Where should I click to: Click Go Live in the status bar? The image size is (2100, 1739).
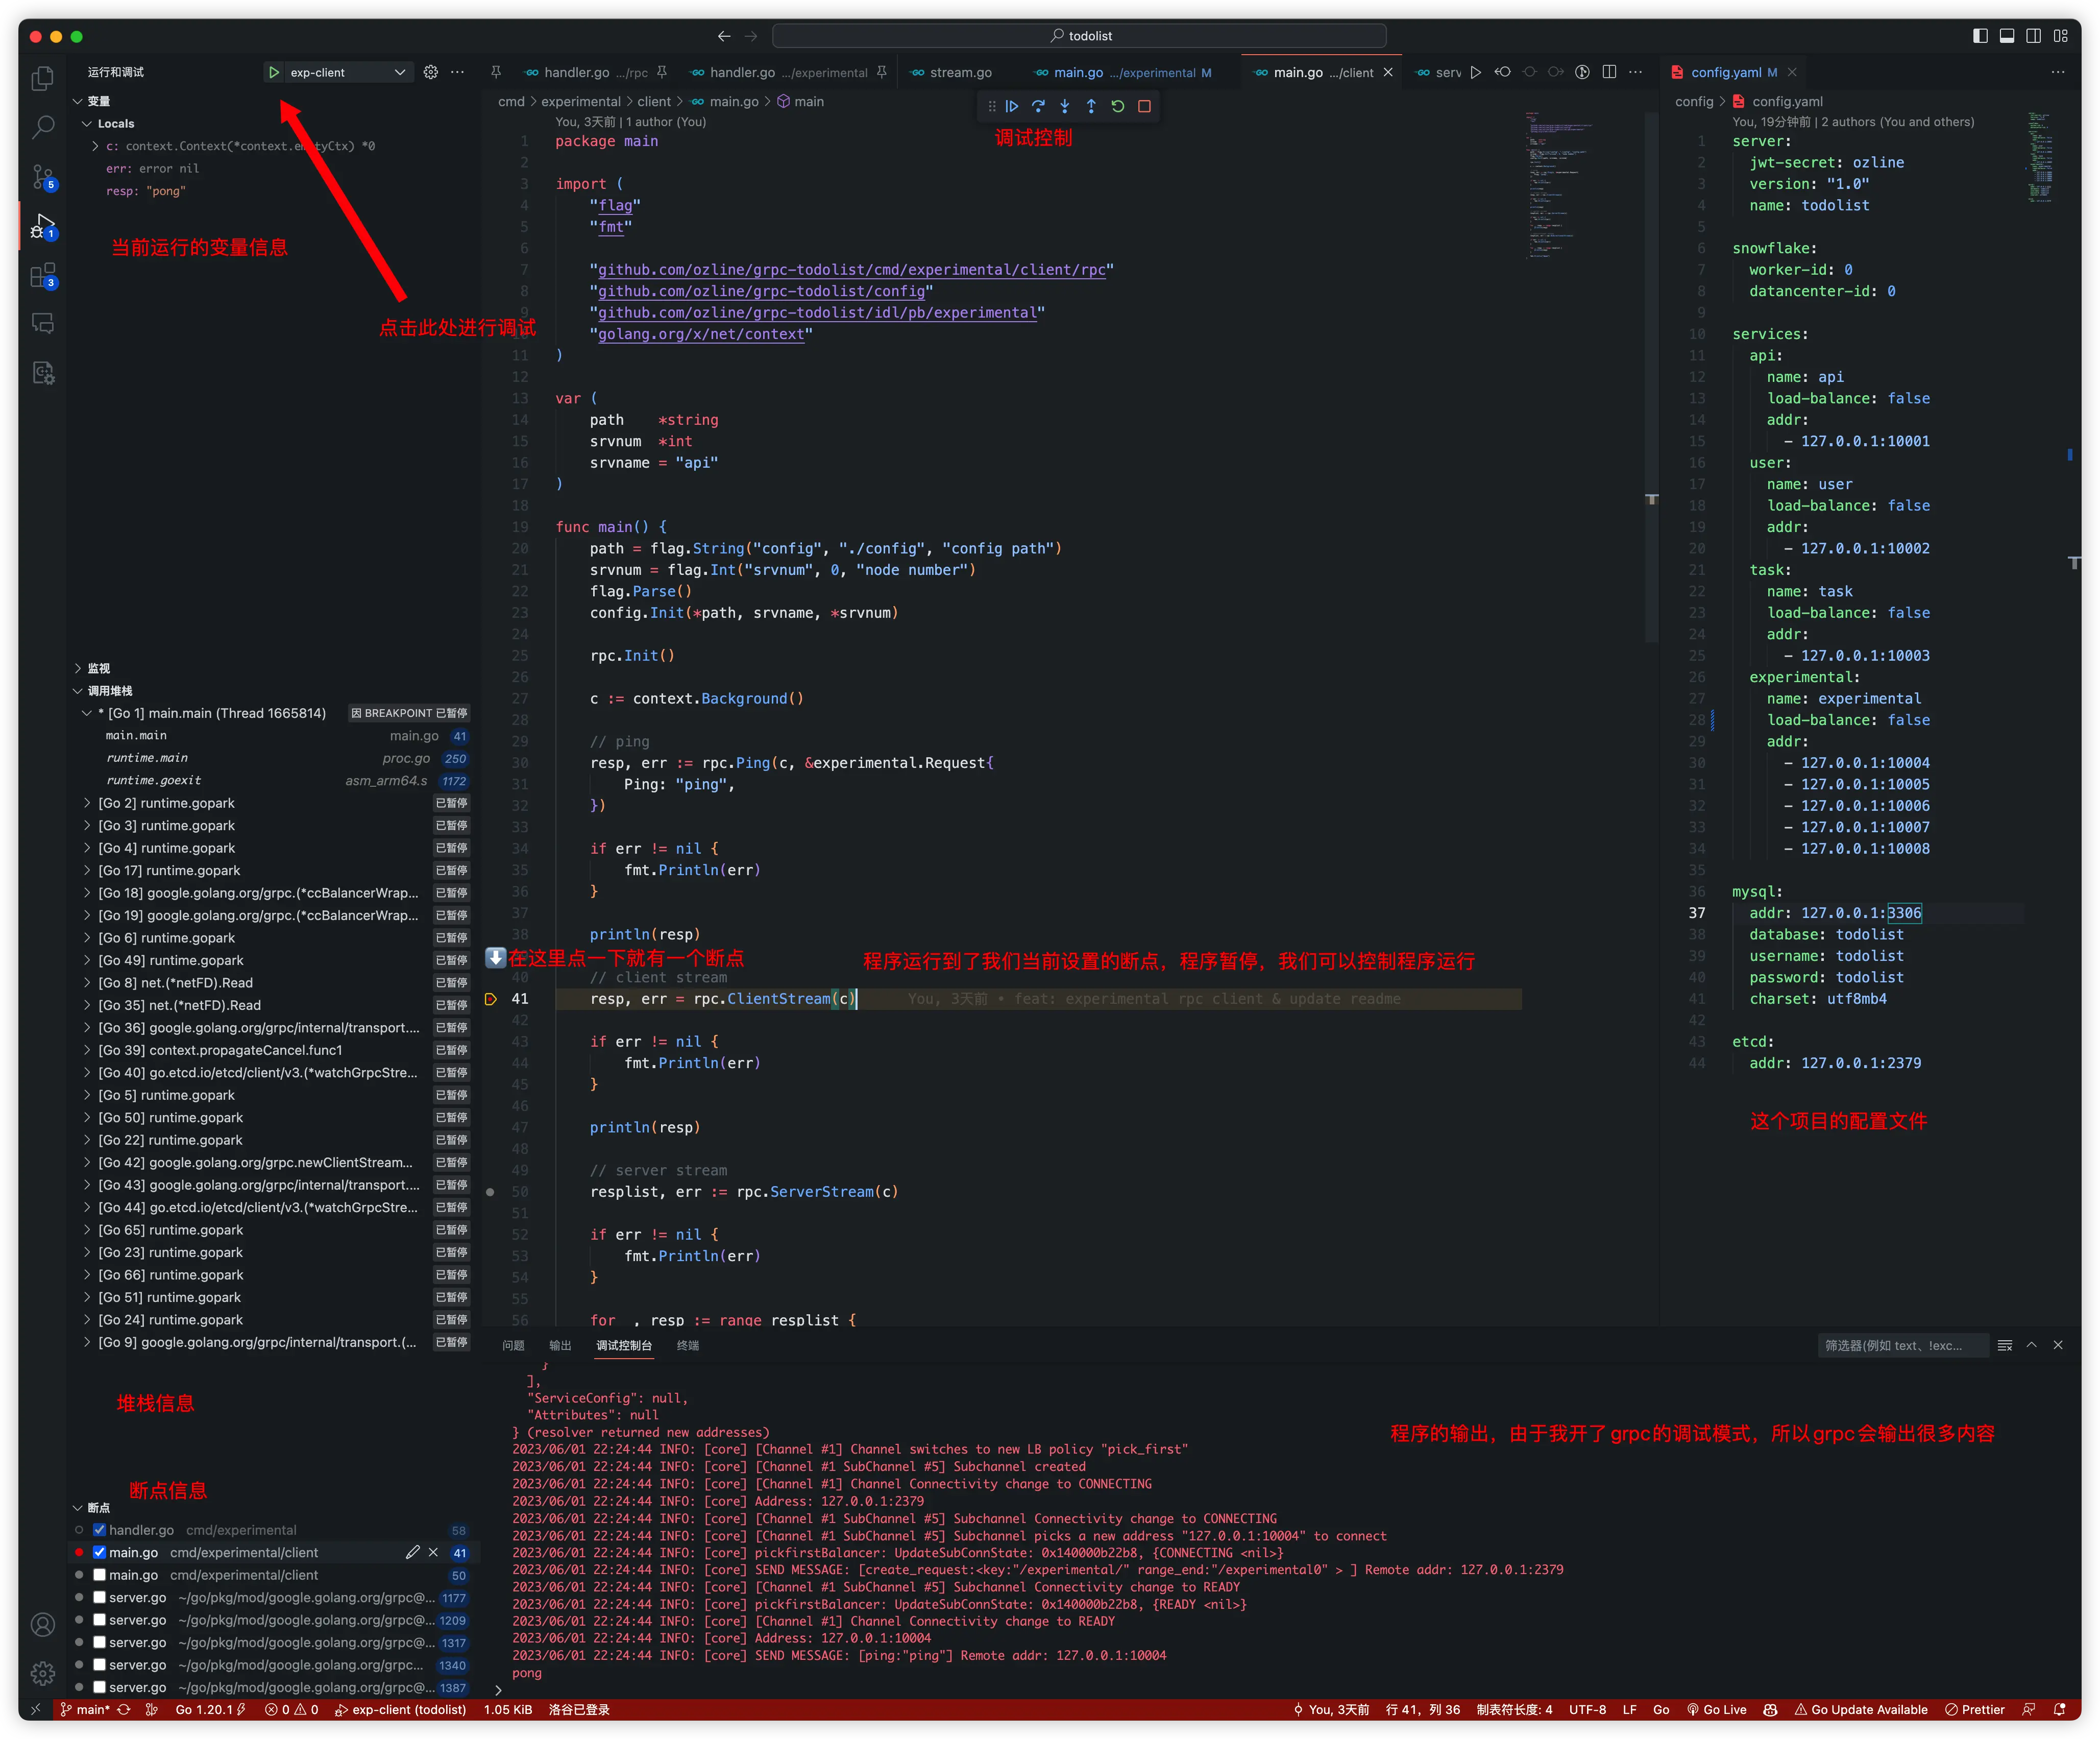tap(1717, 1710)
